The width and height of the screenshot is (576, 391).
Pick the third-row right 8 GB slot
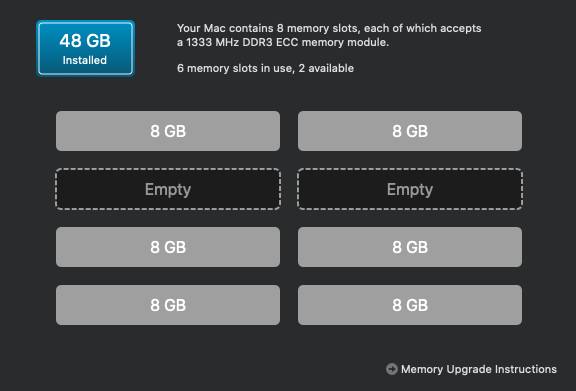[410, 247]
